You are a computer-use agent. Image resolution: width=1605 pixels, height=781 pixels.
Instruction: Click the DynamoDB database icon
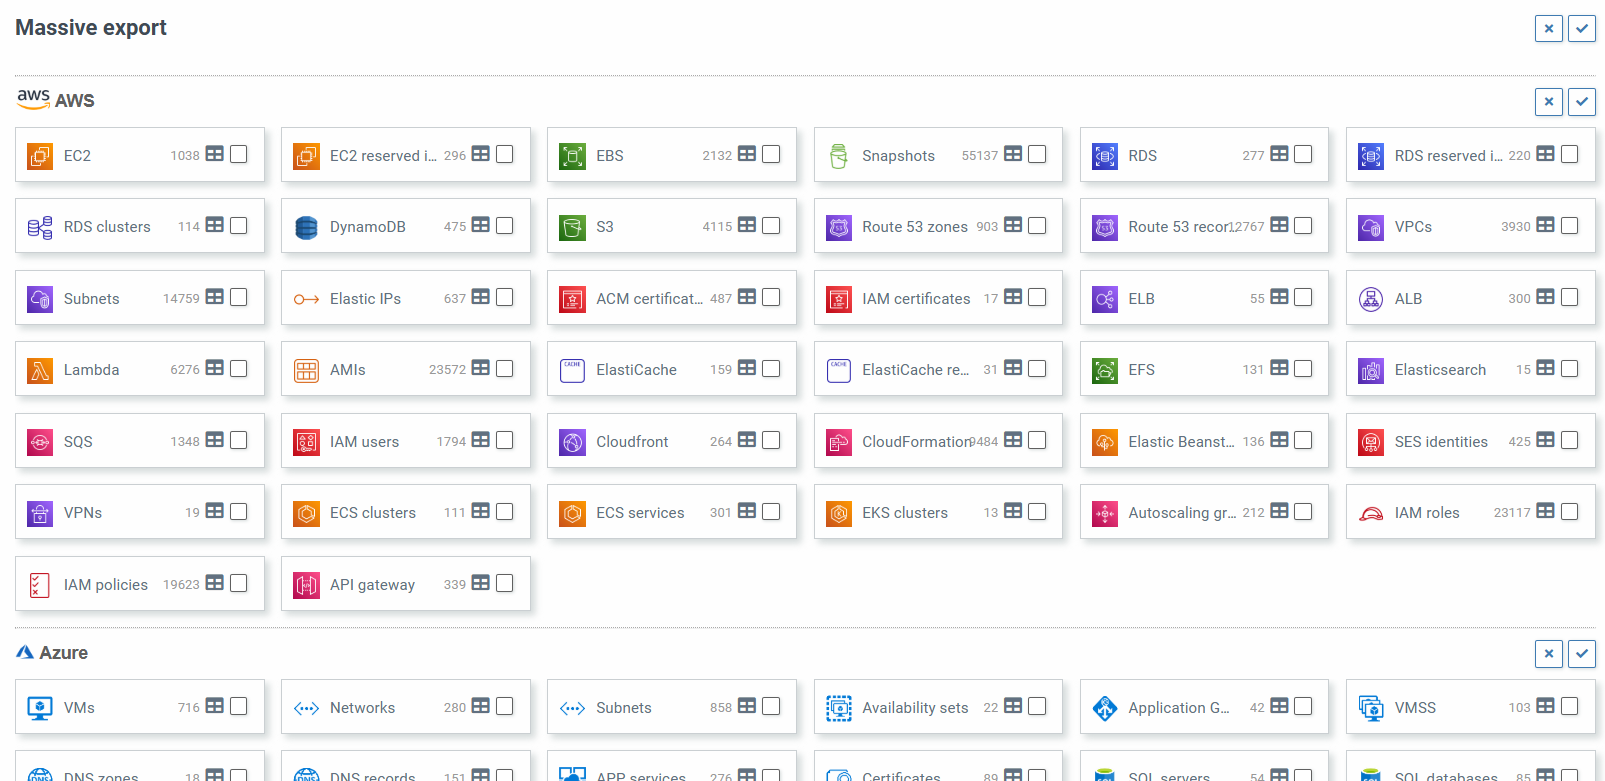tap(306, 227)
